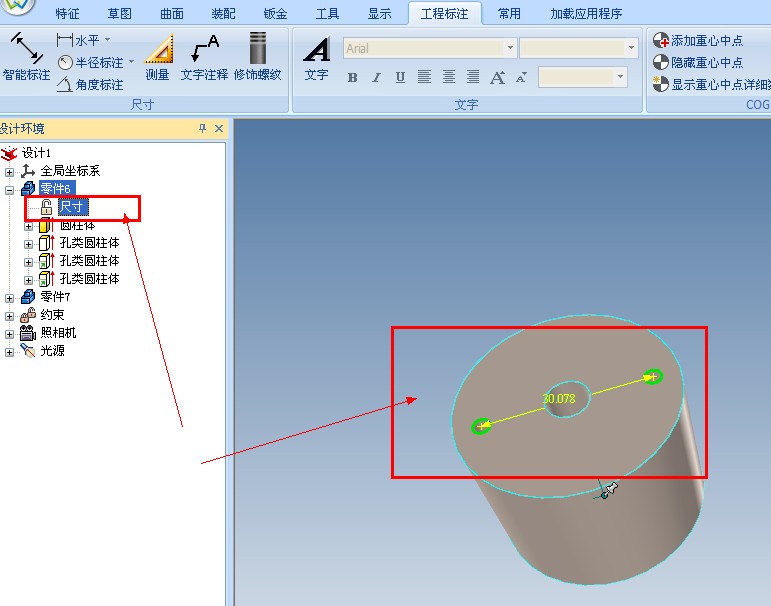Expand the 全局坐标系 tree node
Image resolution: width=771 pixels, height=606 pixels.
click(10, 172)
